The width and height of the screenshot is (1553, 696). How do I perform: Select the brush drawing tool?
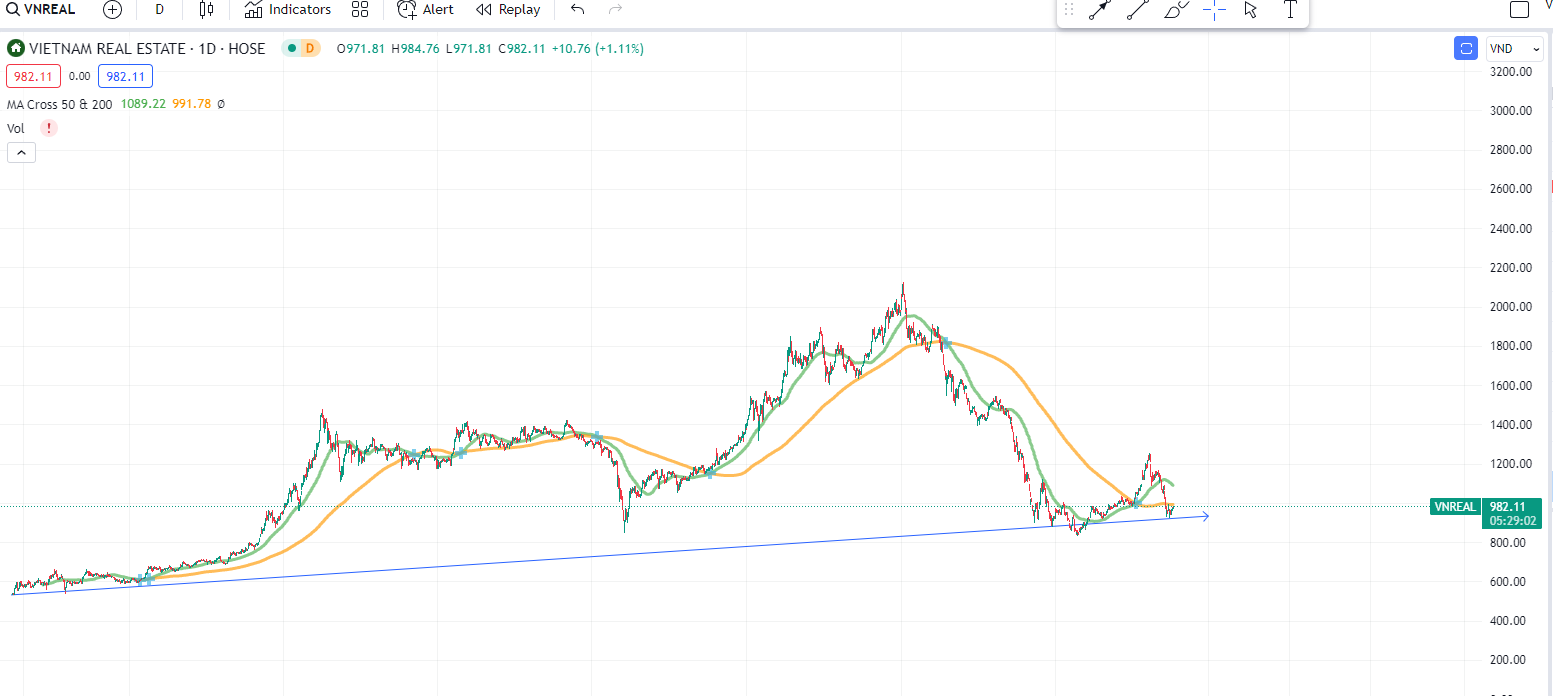(x=1176, y=10)
